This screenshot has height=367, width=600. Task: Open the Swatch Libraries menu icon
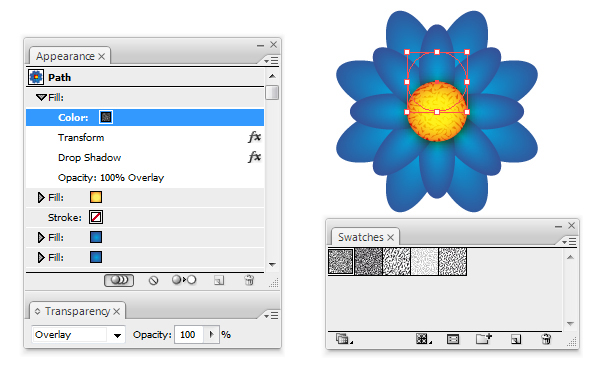click(x=344, y=339)
